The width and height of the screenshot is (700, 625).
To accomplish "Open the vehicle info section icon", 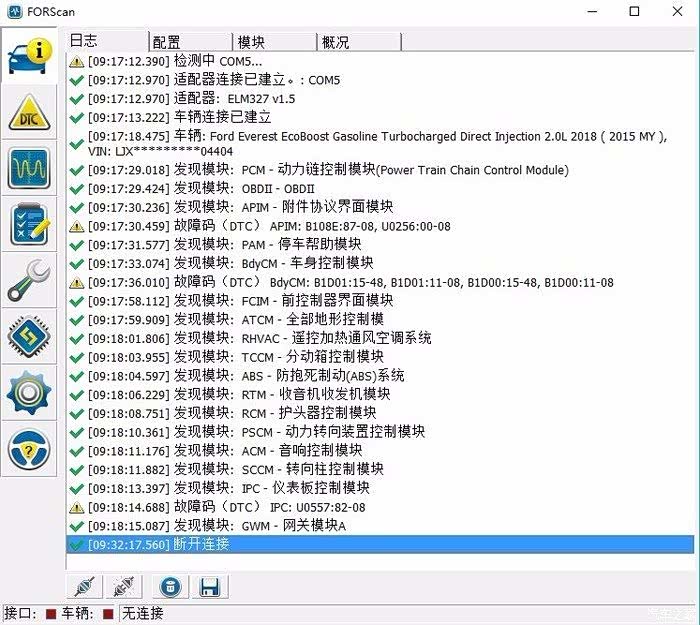I will click(x=29, y=56).
